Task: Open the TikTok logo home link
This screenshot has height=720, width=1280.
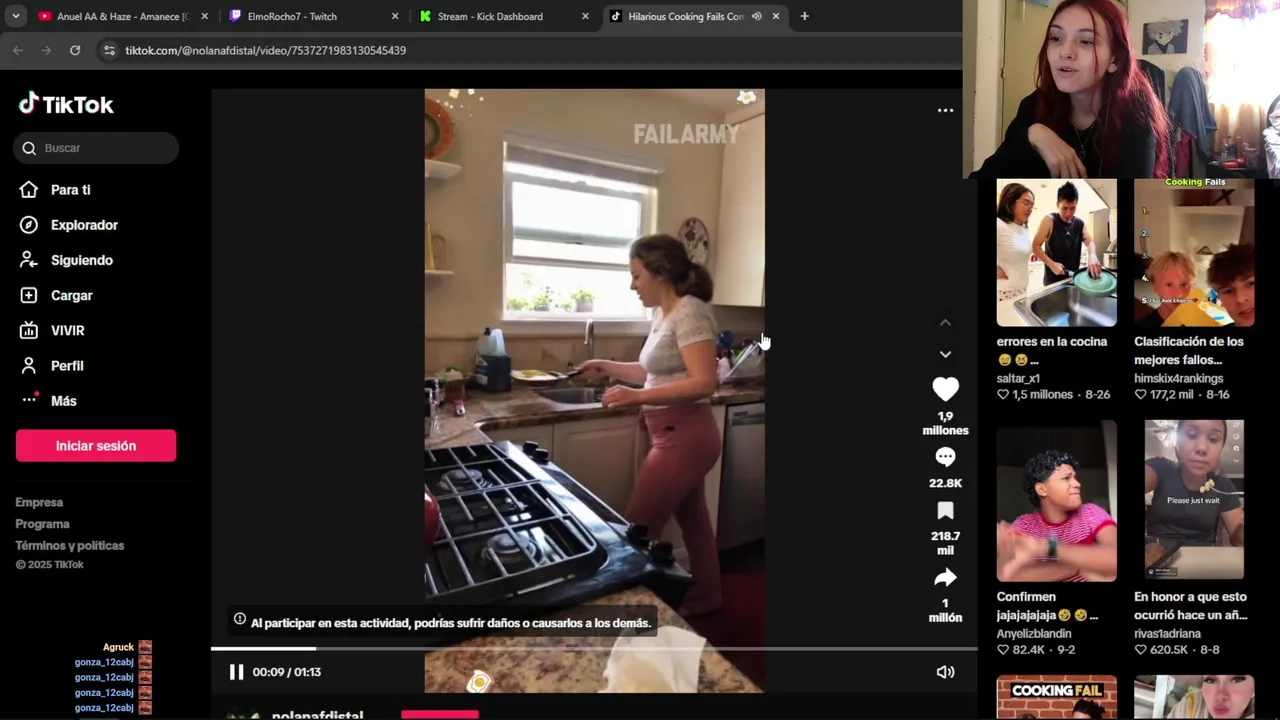Action: [x=66, y=104]
